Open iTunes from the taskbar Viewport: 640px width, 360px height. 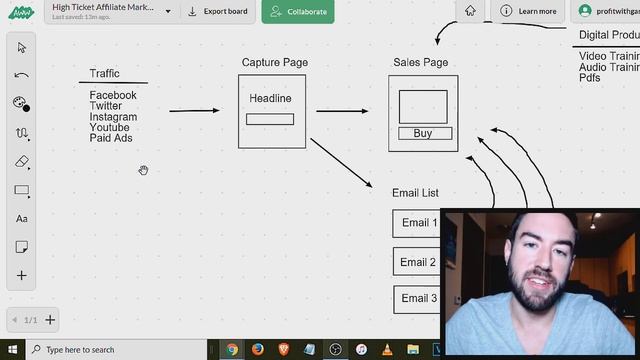(x=361, y=350)
